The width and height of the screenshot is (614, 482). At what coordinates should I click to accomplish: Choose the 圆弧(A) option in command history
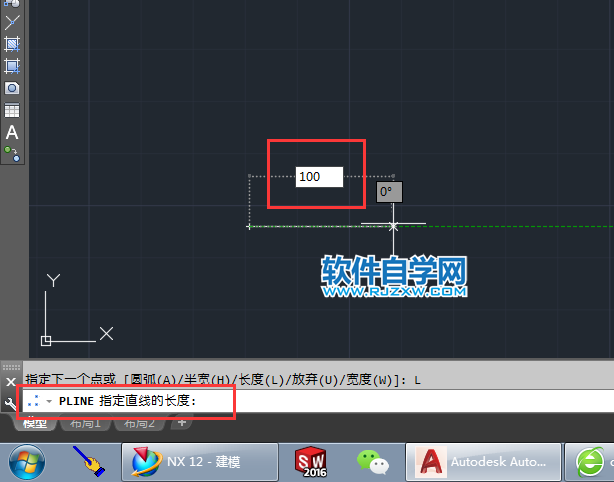click(x=153, y=380)
